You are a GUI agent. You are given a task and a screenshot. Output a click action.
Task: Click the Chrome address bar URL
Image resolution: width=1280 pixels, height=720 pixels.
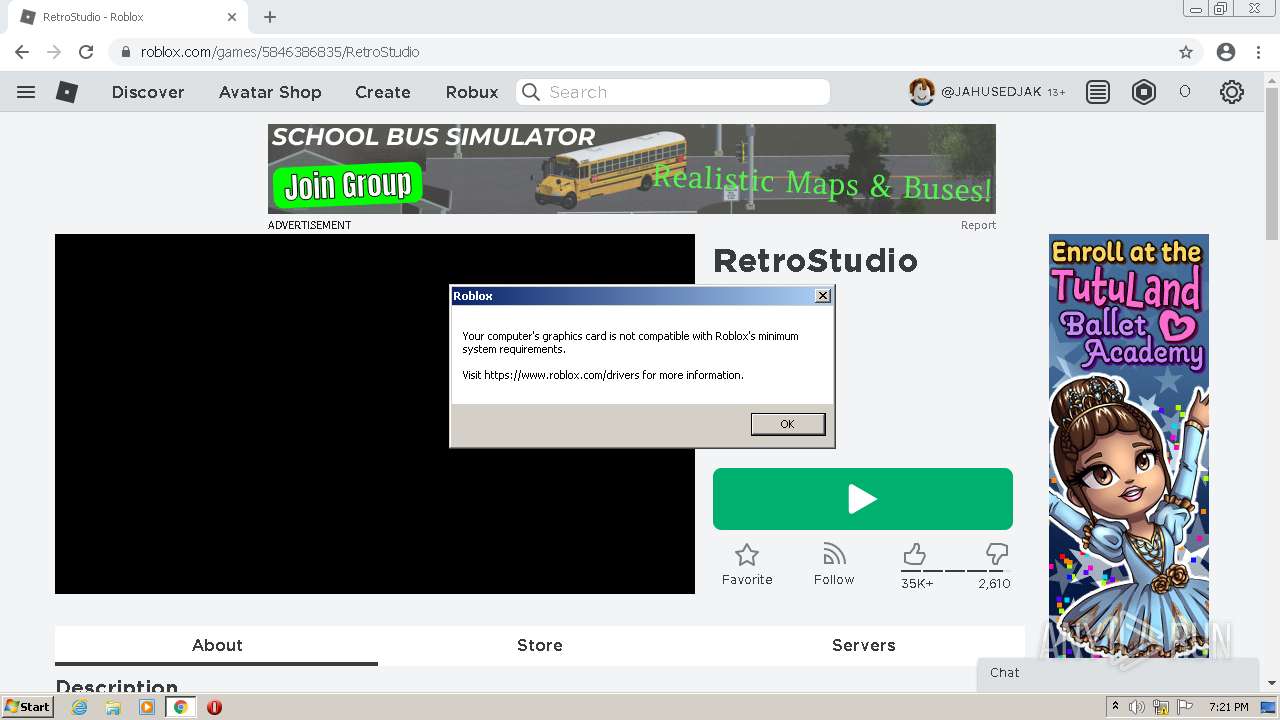pyautogui.click(x=280, y=52)
